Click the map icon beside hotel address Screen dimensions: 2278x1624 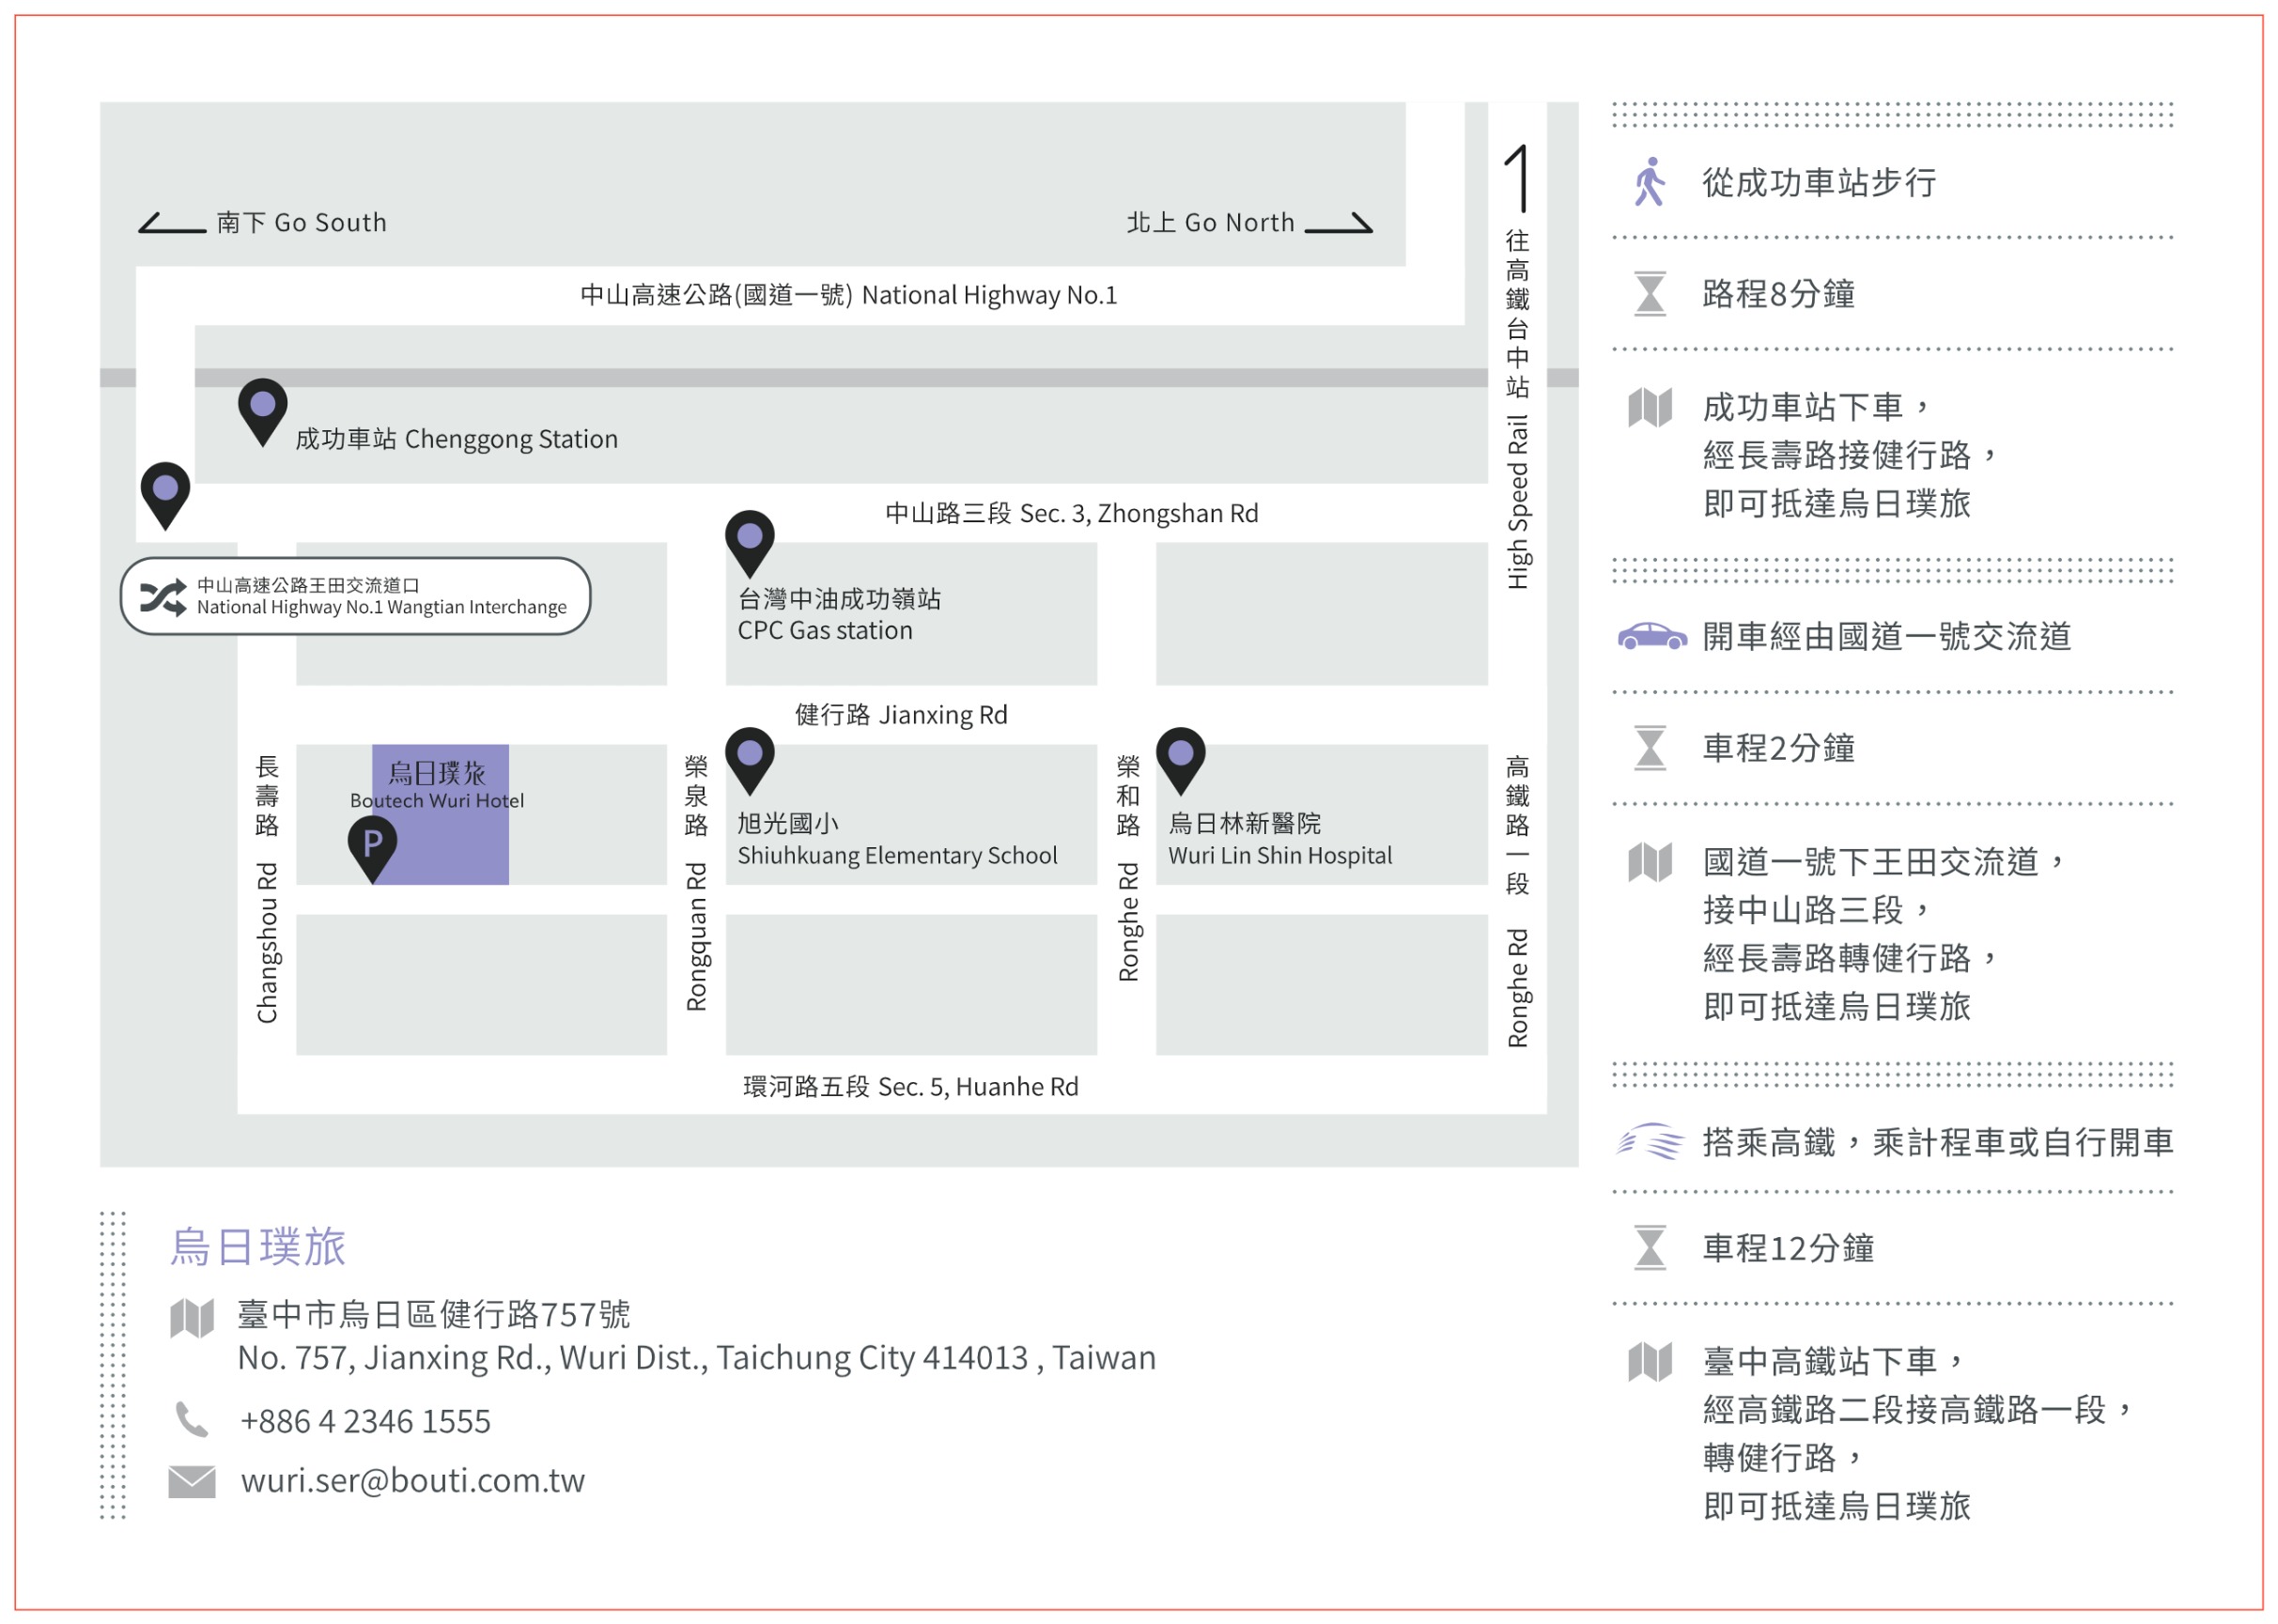(x=192, y=1319)
